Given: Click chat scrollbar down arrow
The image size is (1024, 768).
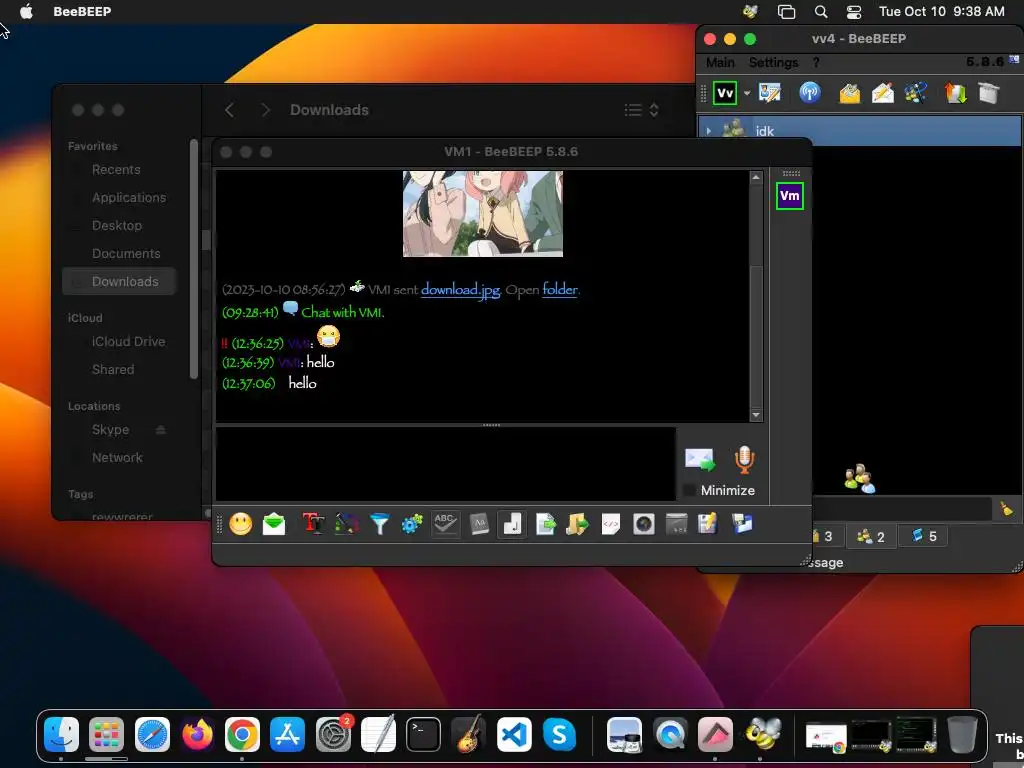Looking at the screenshot, I should (756, 415).
